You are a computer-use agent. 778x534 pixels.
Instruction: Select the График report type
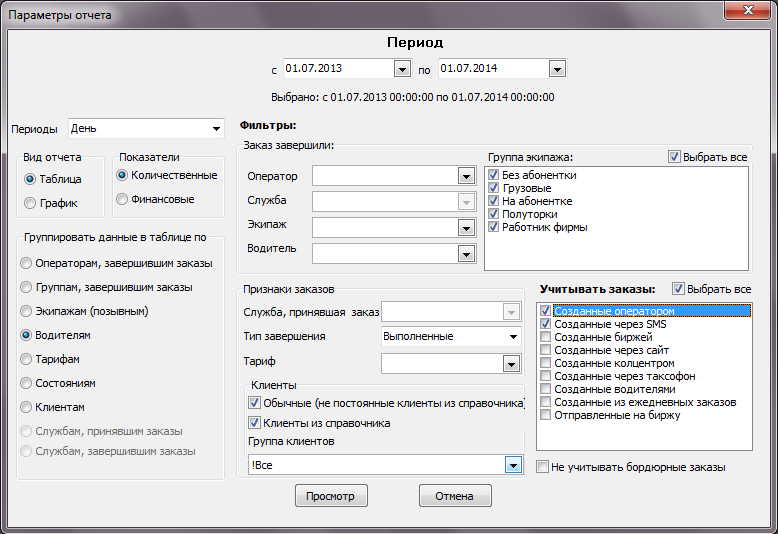(x=30, y=203)
